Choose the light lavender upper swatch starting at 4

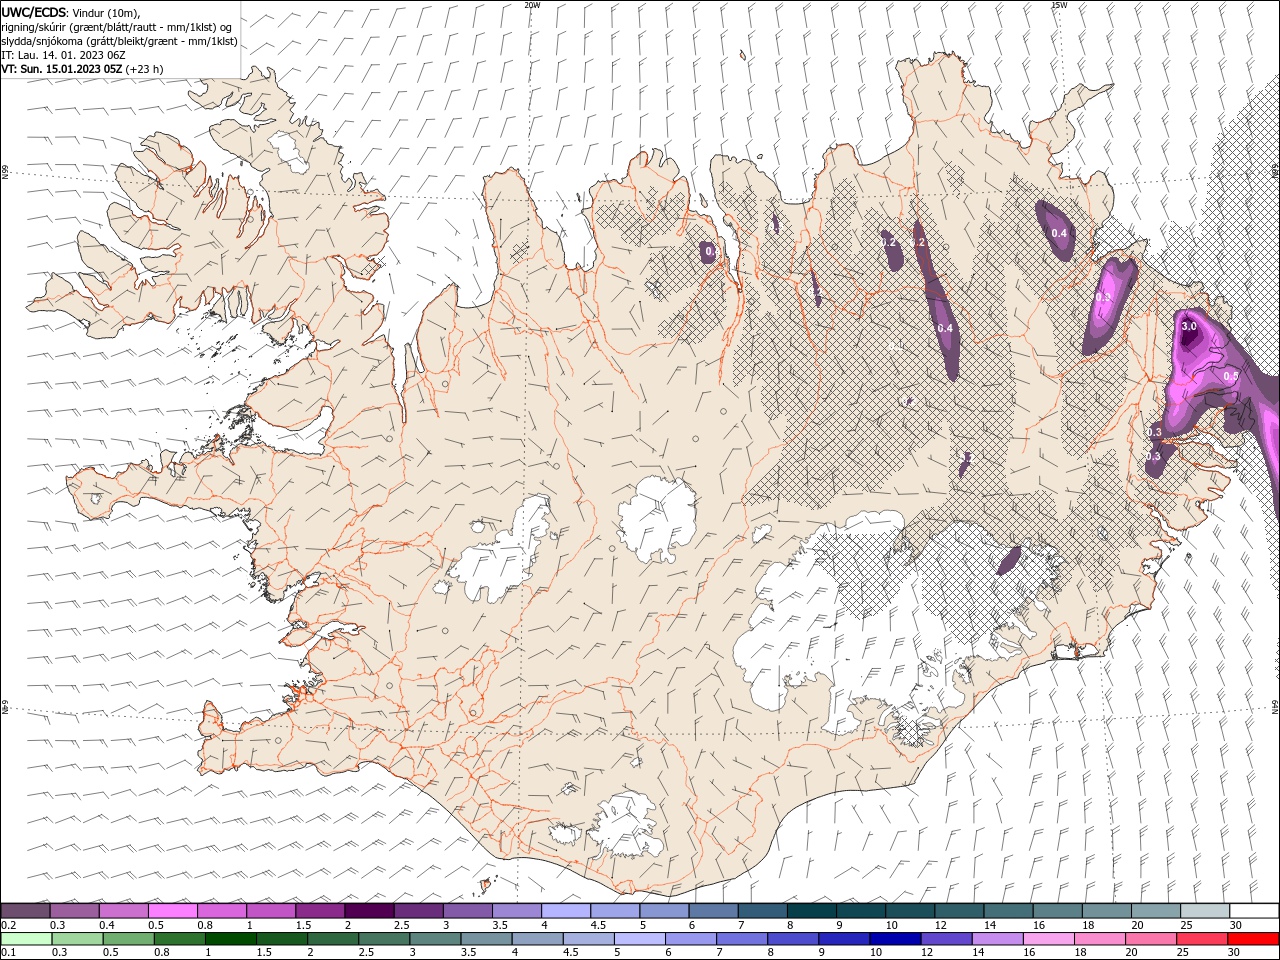pyautogui.click(x=566, y=911)
